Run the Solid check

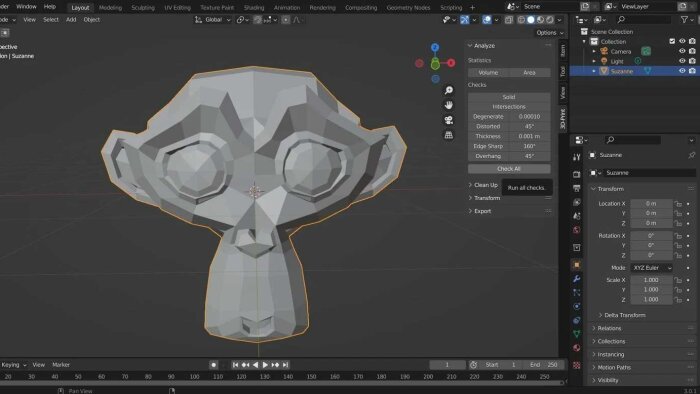(x=509, y=97)
